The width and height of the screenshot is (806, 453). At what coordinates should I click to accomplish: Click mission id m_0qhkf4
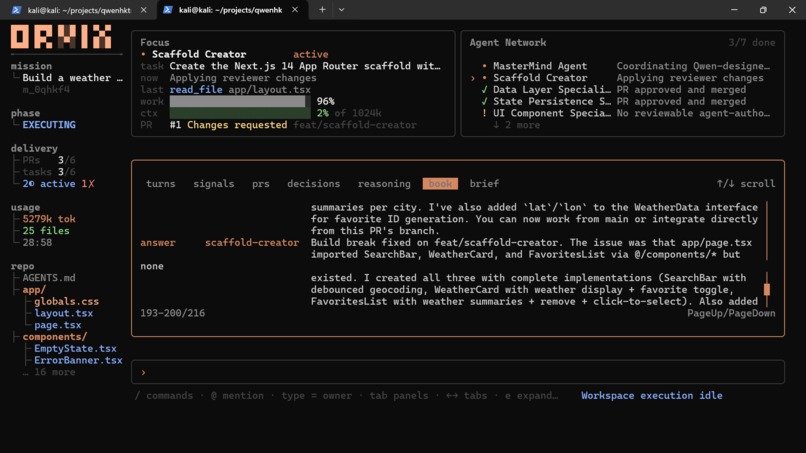(x=46, y=89)
